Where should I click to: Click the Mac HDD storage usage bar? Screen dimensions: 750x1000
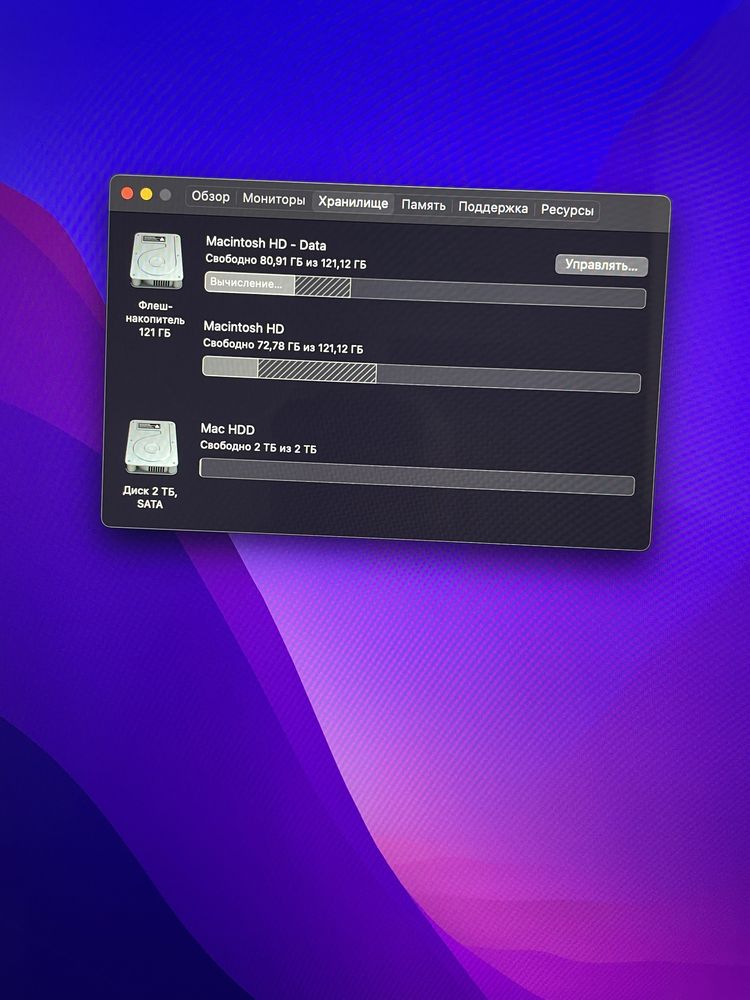coord(417,477)
